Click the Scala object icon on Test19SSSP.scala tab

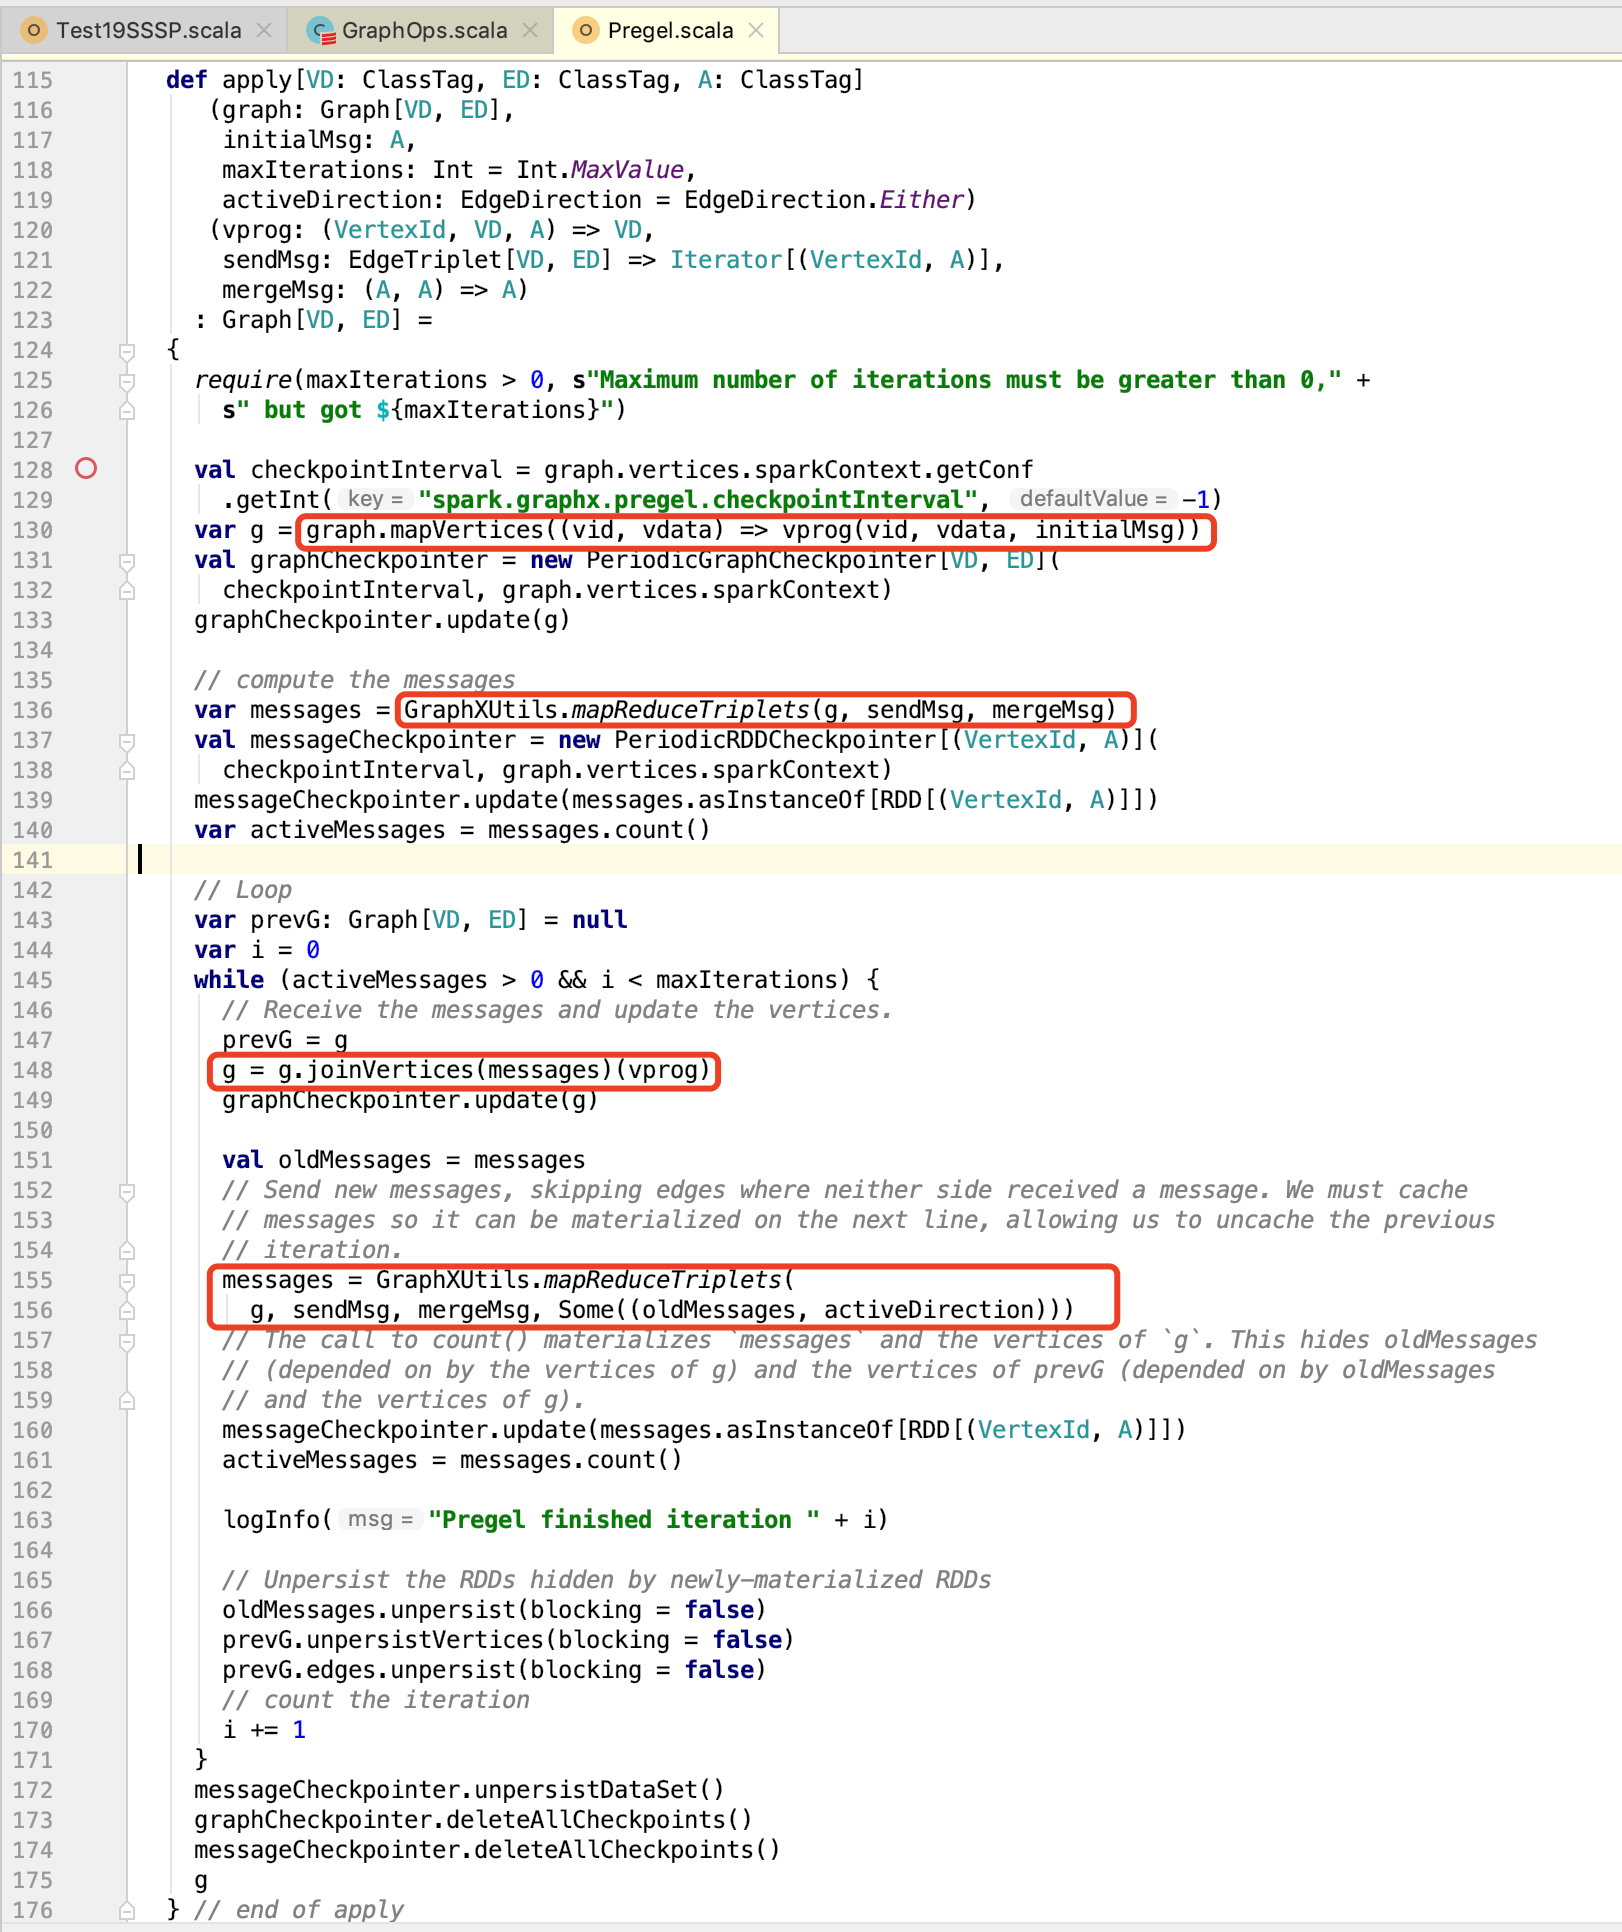pos(34,31)
